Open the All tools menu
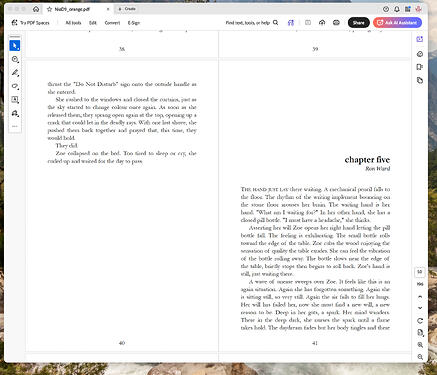Viewport: 437px width, 375px height. tap(73, 23)
